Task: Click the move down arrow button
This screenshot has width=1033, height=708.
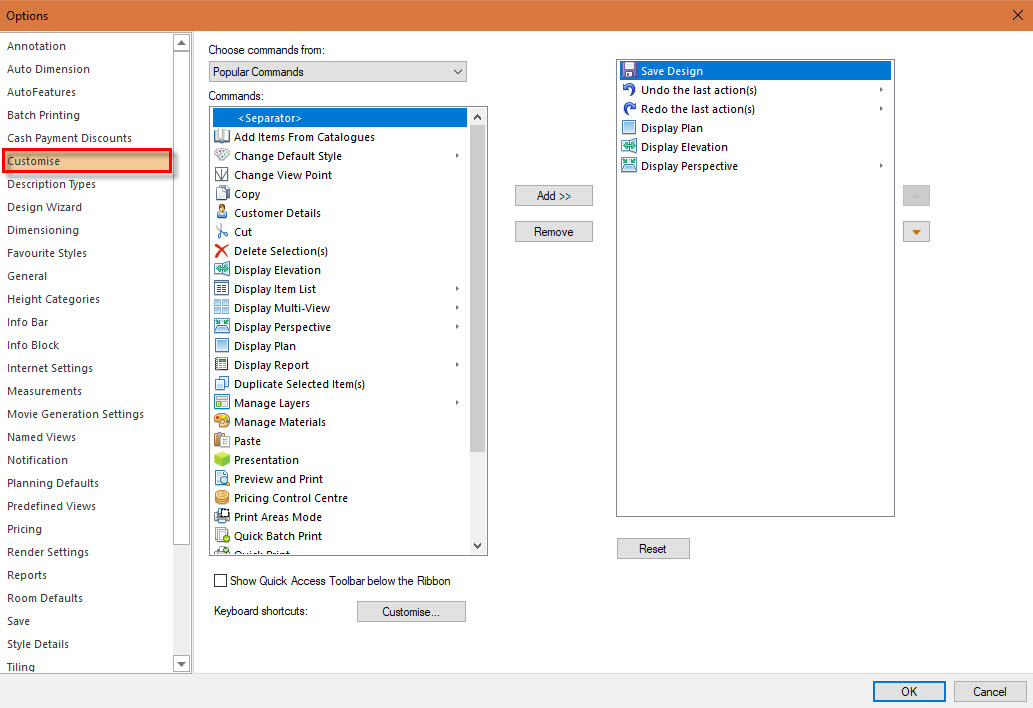Action: [916, 231]
